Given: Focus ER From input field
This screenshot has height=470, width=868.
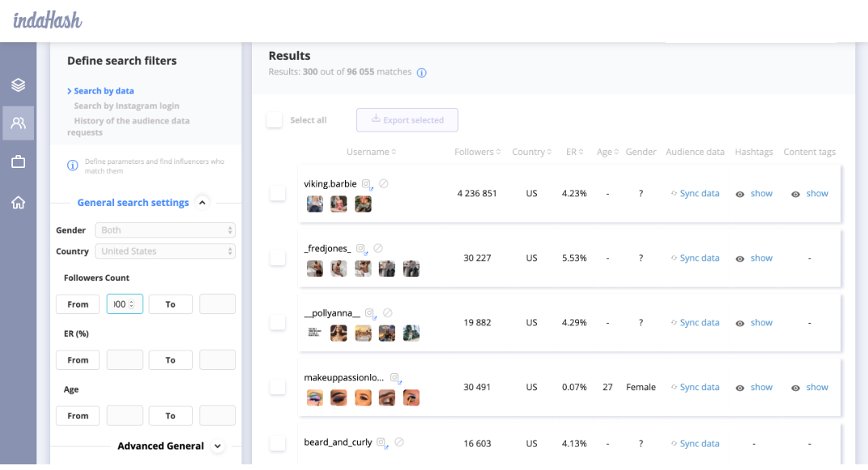Looking at the screenshot, I should [x=125, y=360].
